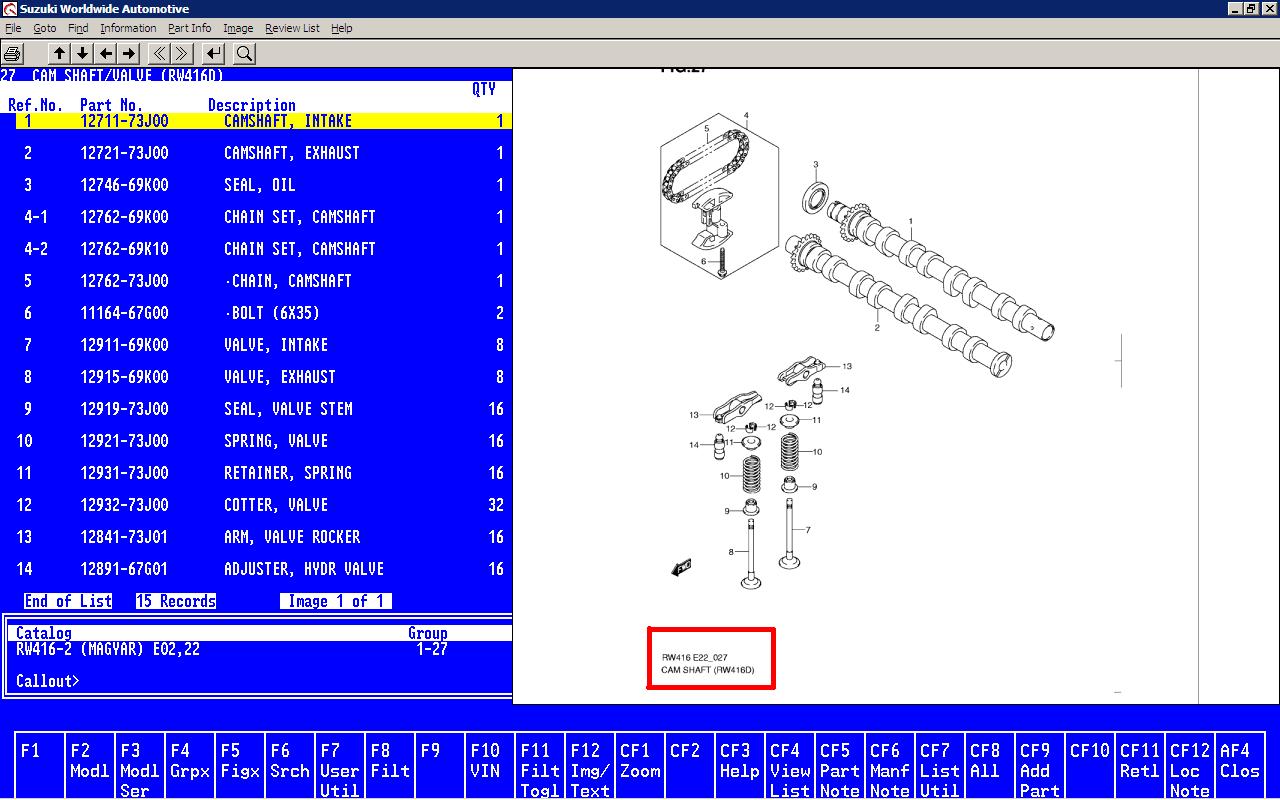Click the CF7 List Util button
Image resolution: width=1280 pixels, height=800 pixels.
click(x=941, y=766)
